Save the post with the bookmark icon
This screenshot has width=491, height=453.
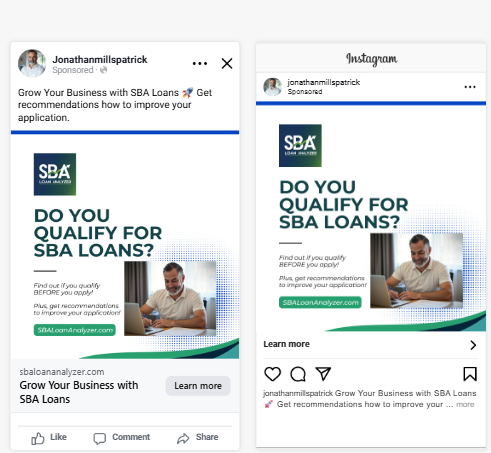[x=470, y=374]
